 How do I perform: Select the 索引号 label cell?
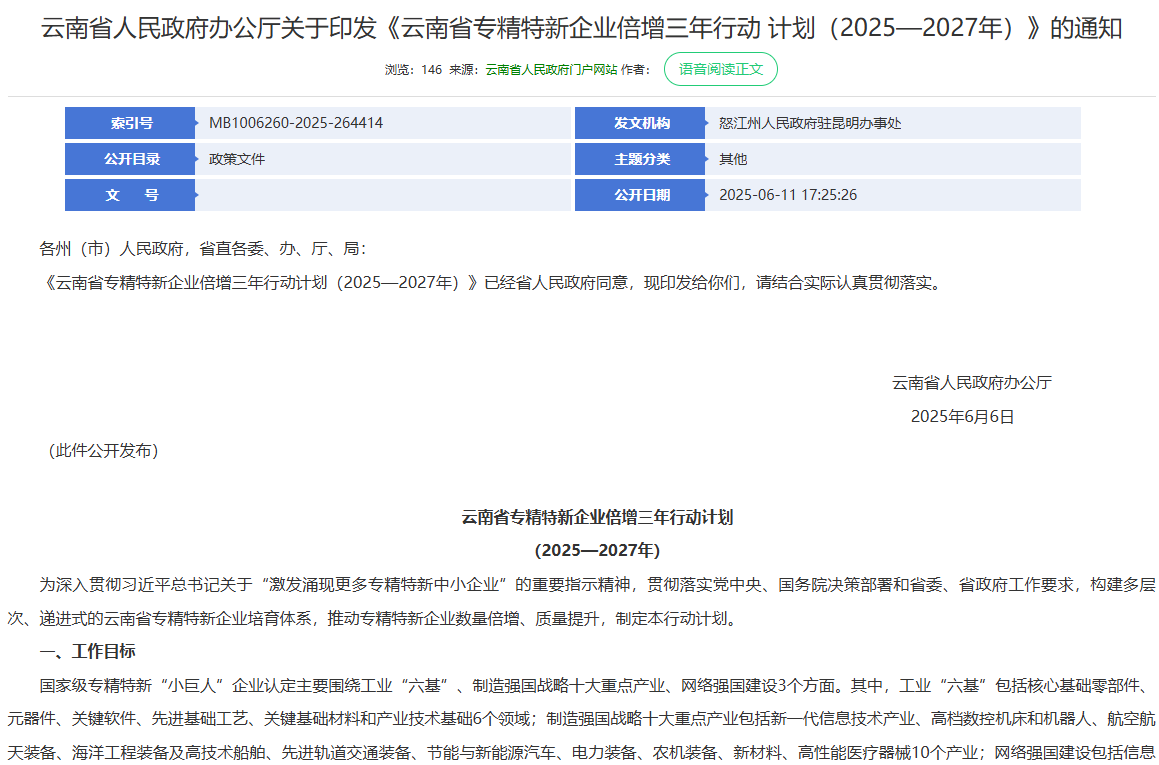click(x=130, y=123)
